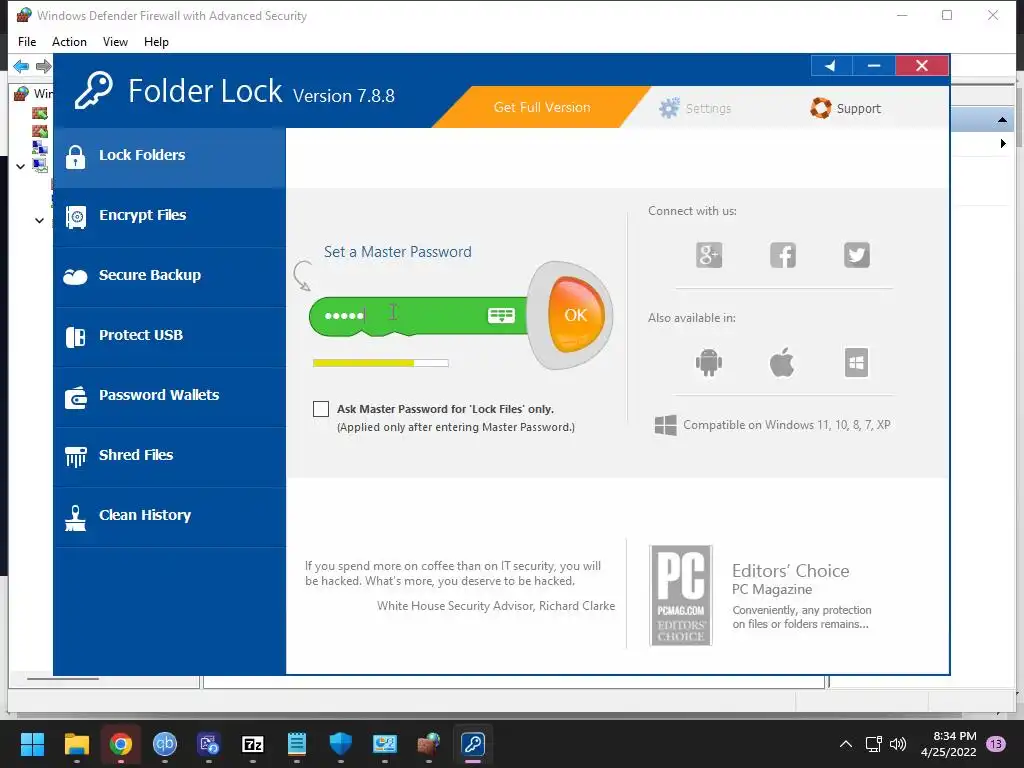Open Folder Lock Settings

click(x=695, y=108)
